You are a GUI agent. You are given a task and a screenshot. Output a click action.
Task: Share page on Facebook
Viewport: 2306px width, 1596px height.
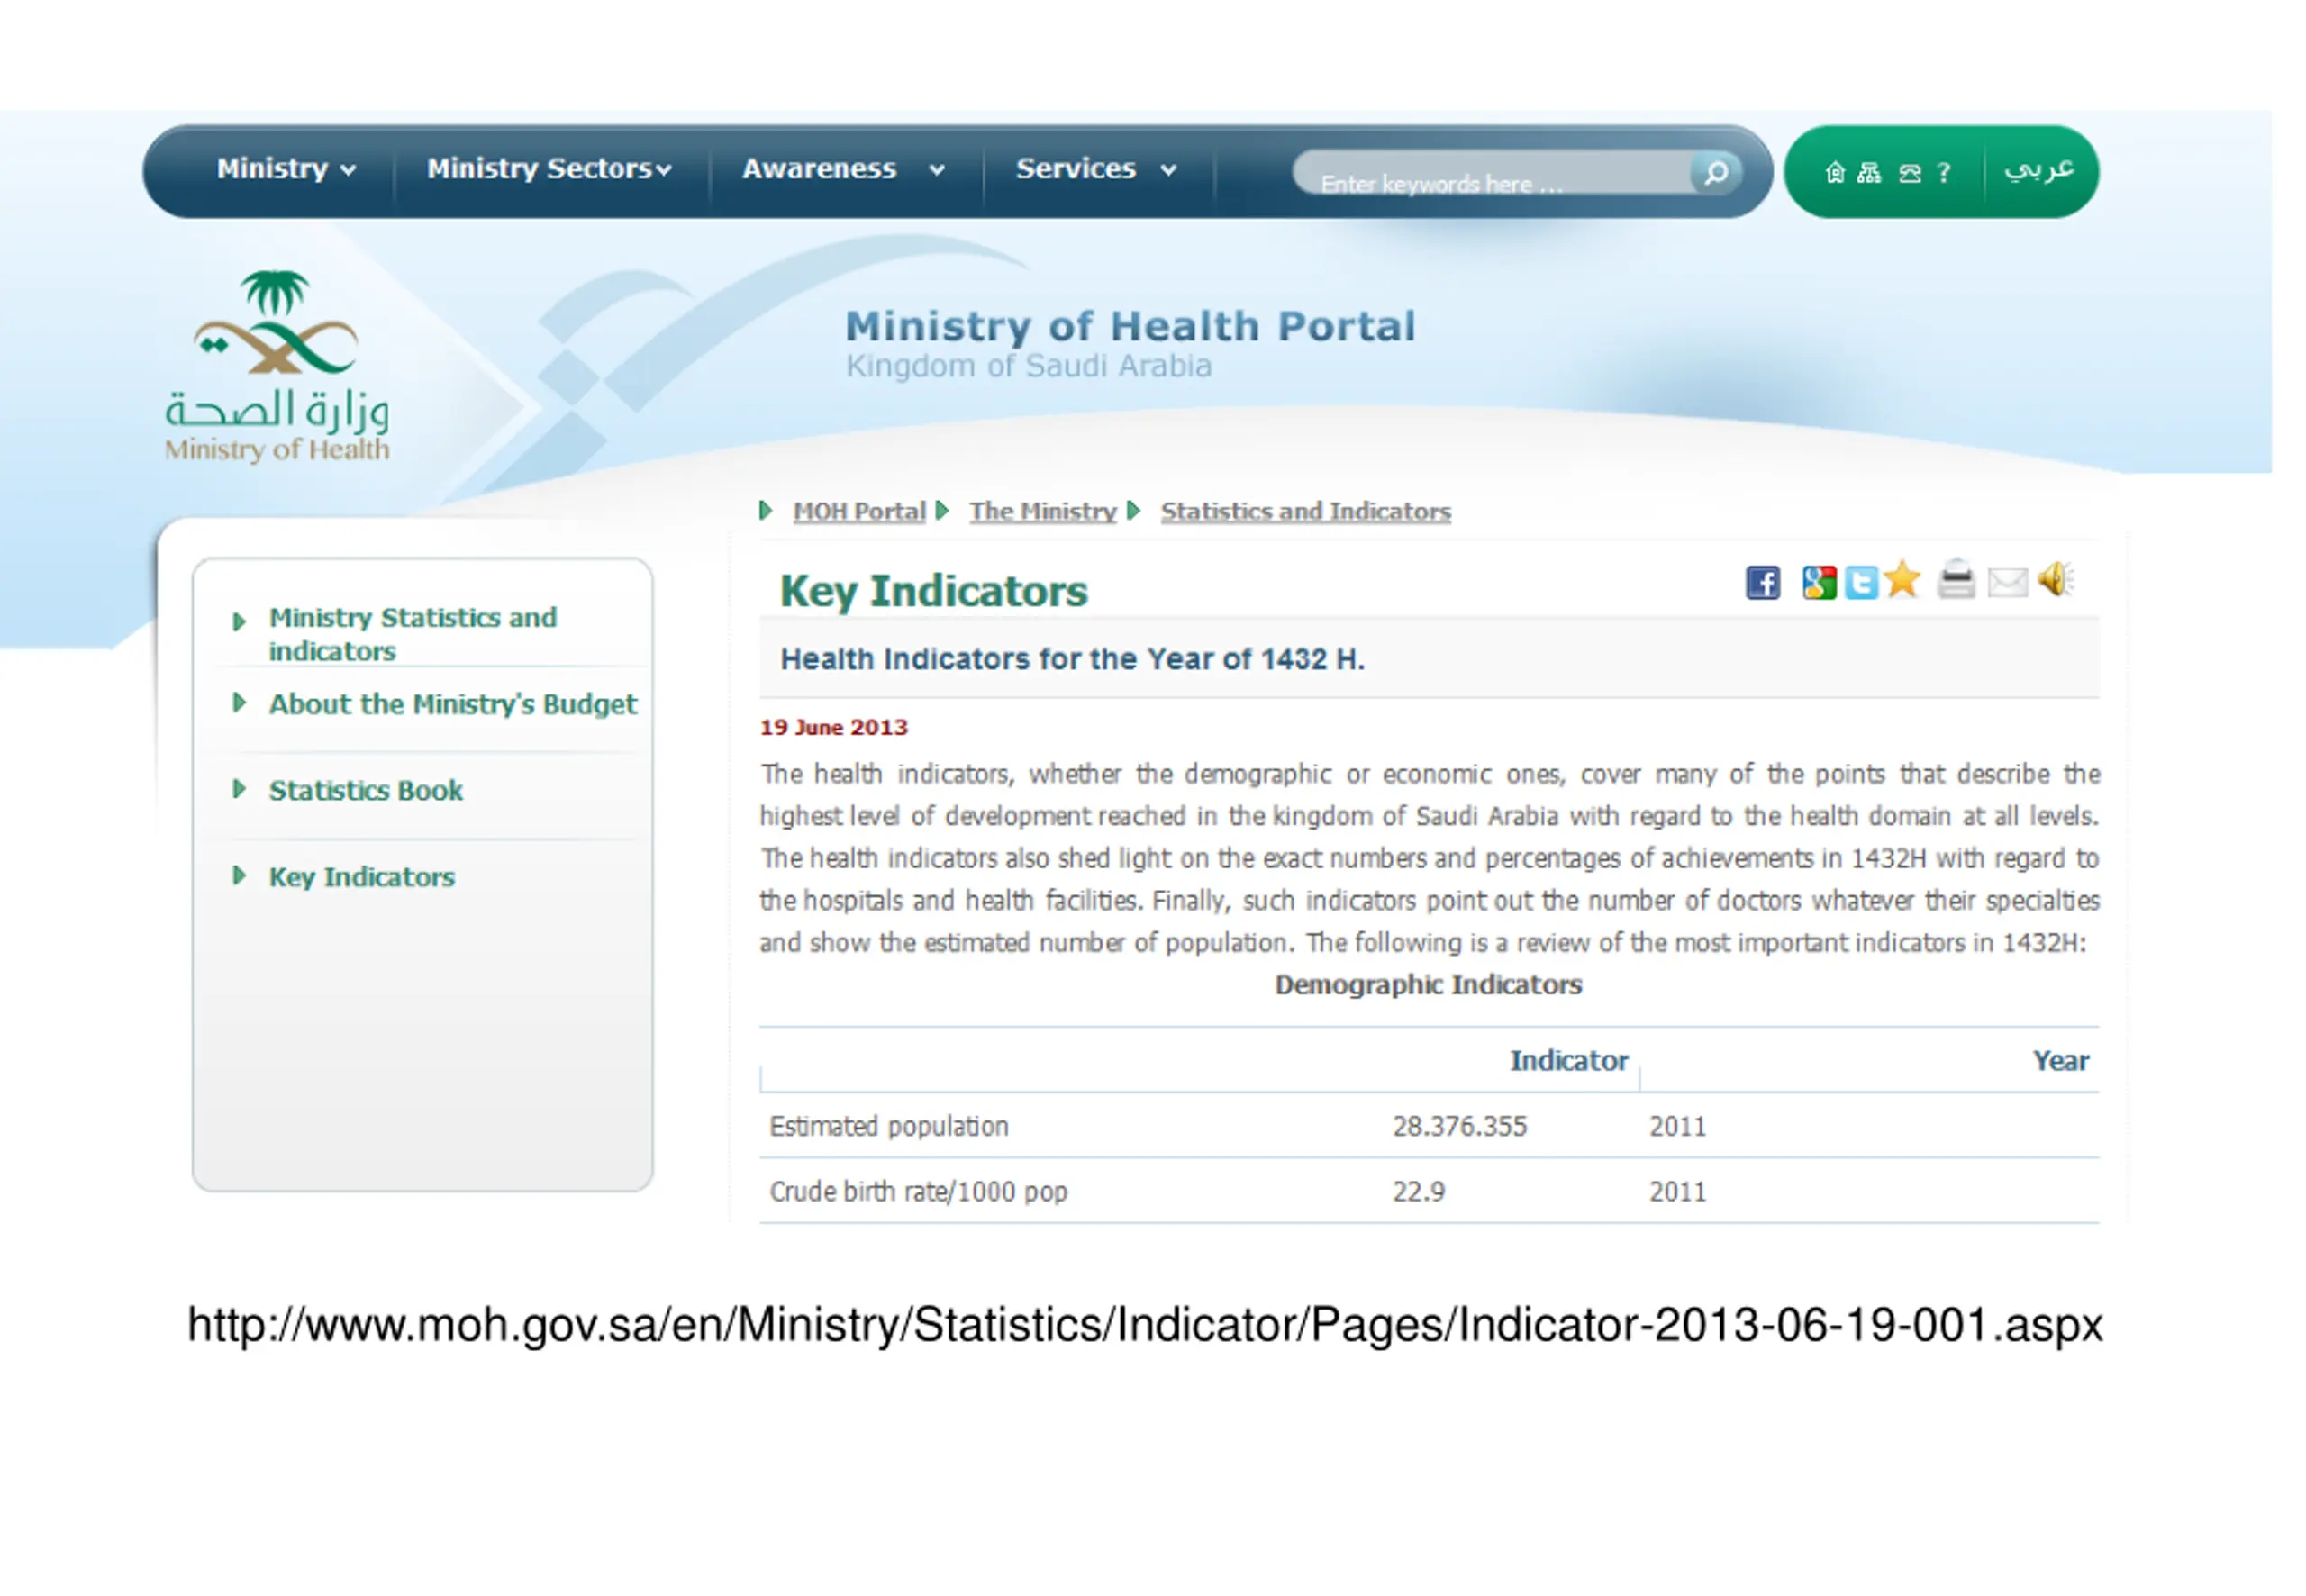point(1762,582)
